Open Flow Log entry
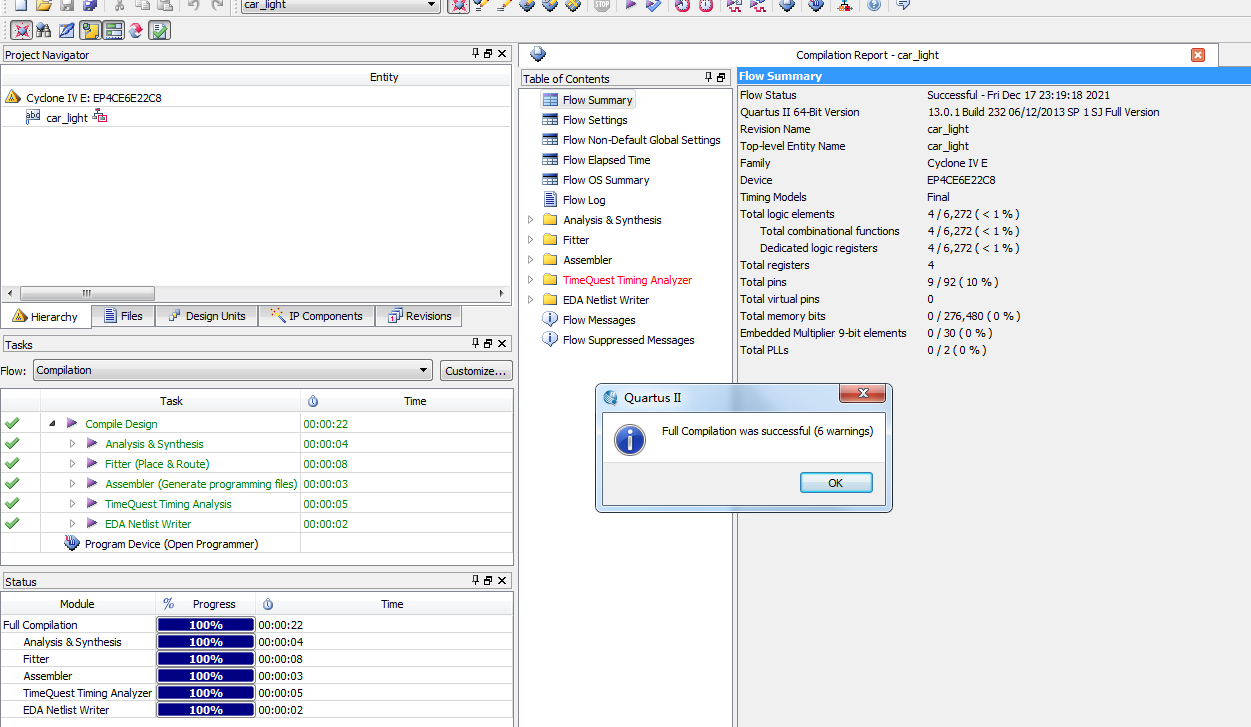 [584, 200]
